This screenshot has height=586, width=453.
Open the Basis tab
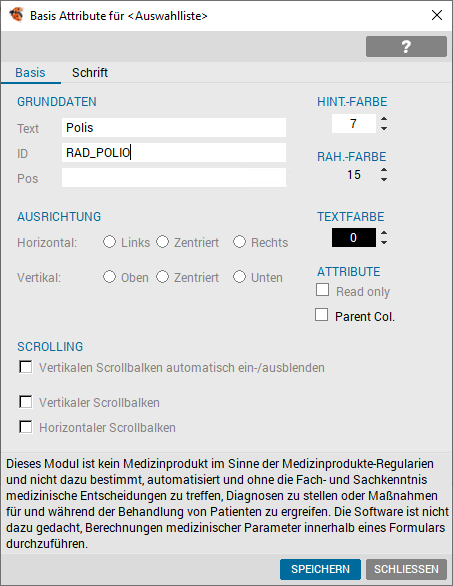[30, 73]
